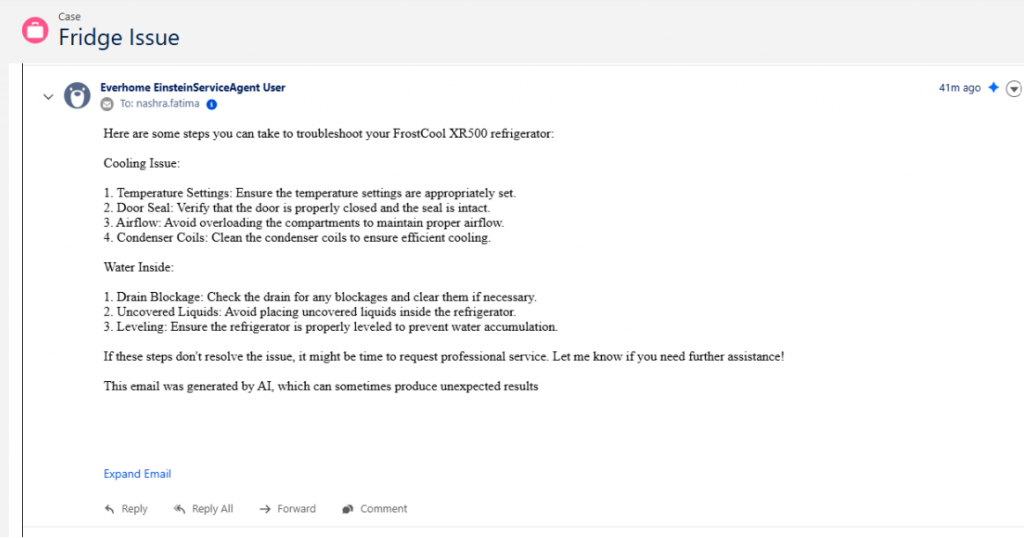Screen dimensions: 1024x538
Task: Click the Einstein agent bear avatar
Action: (77, 96)
